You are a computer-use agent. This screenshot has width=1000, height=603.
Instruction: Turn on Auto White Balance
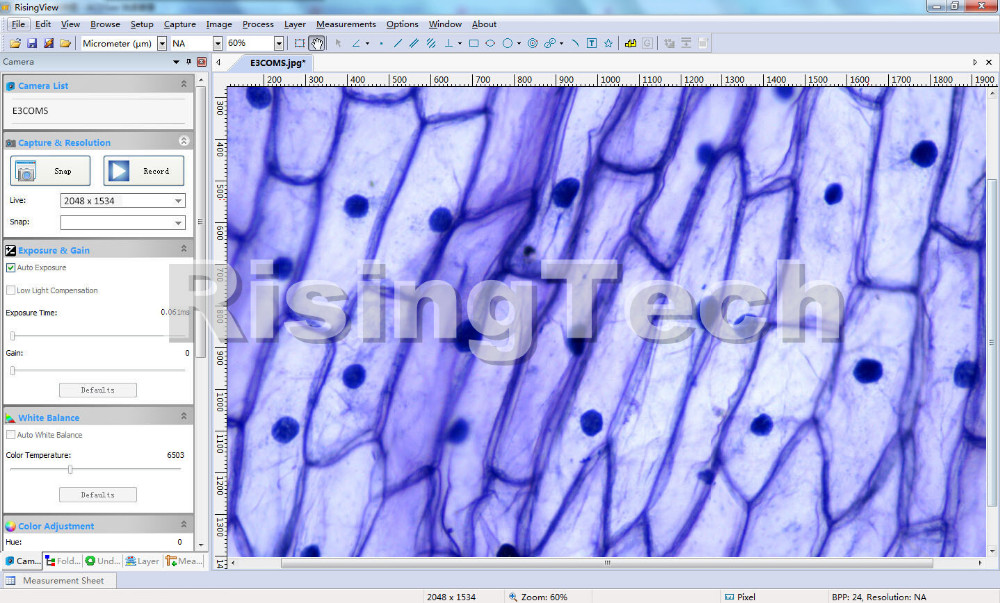[11, 435]
